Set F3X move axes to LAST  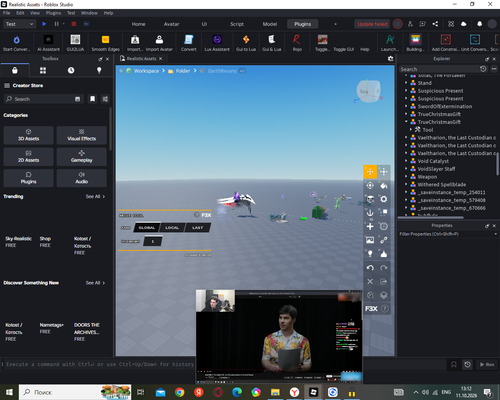pos(197,228)
